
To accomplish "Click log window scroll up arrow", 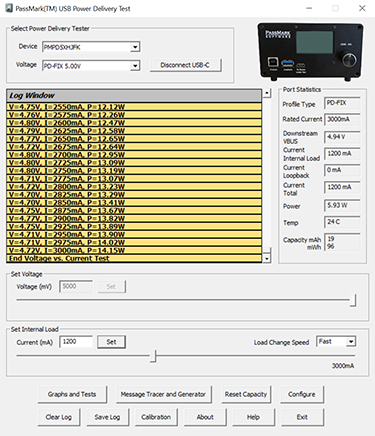I will tap(267, 93).
